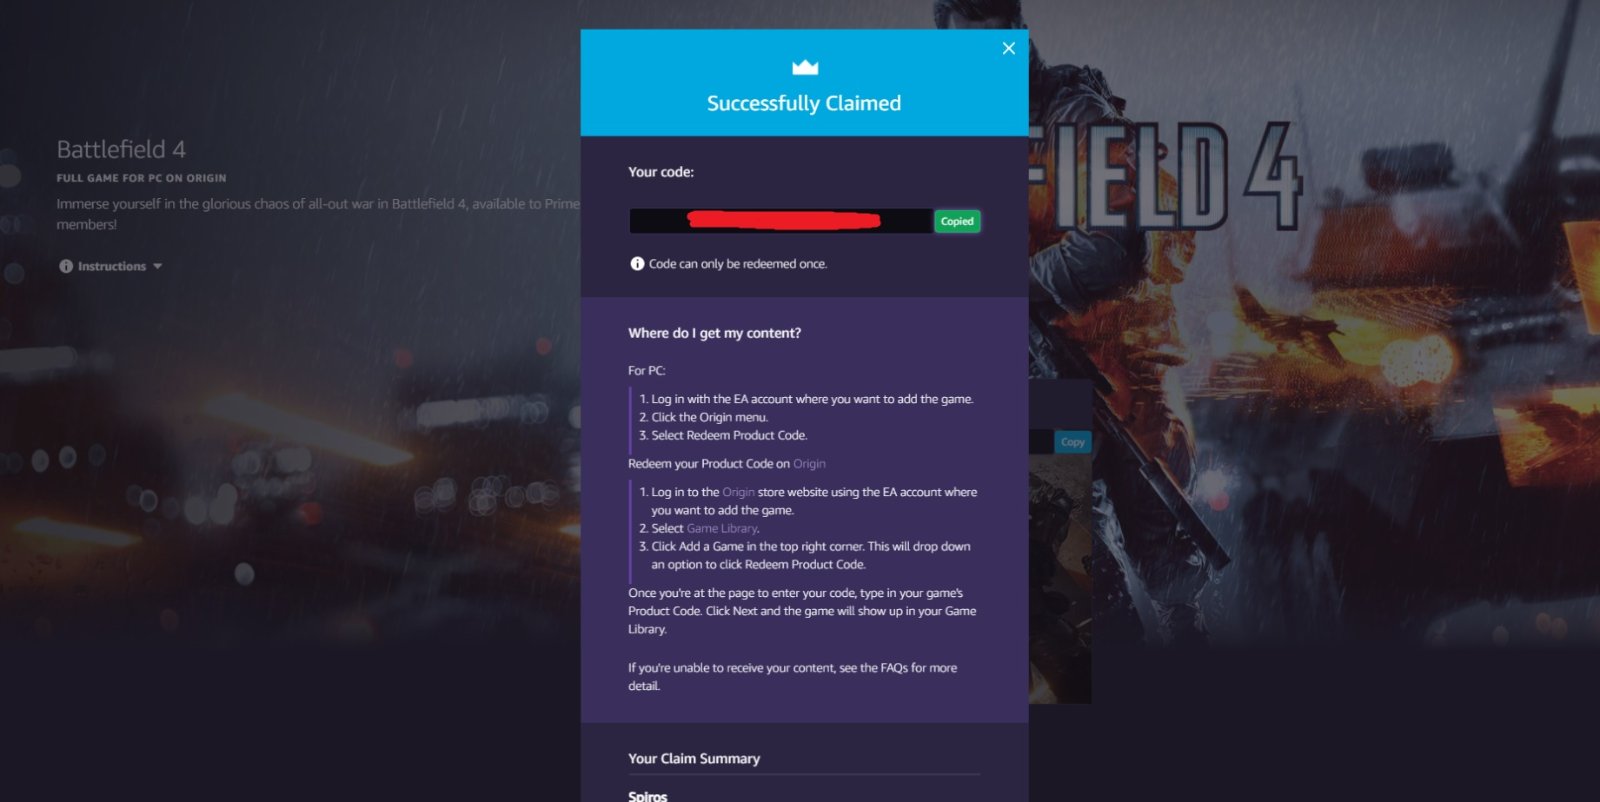Click the crown icon above Successfully Claimed

point(805,67)
